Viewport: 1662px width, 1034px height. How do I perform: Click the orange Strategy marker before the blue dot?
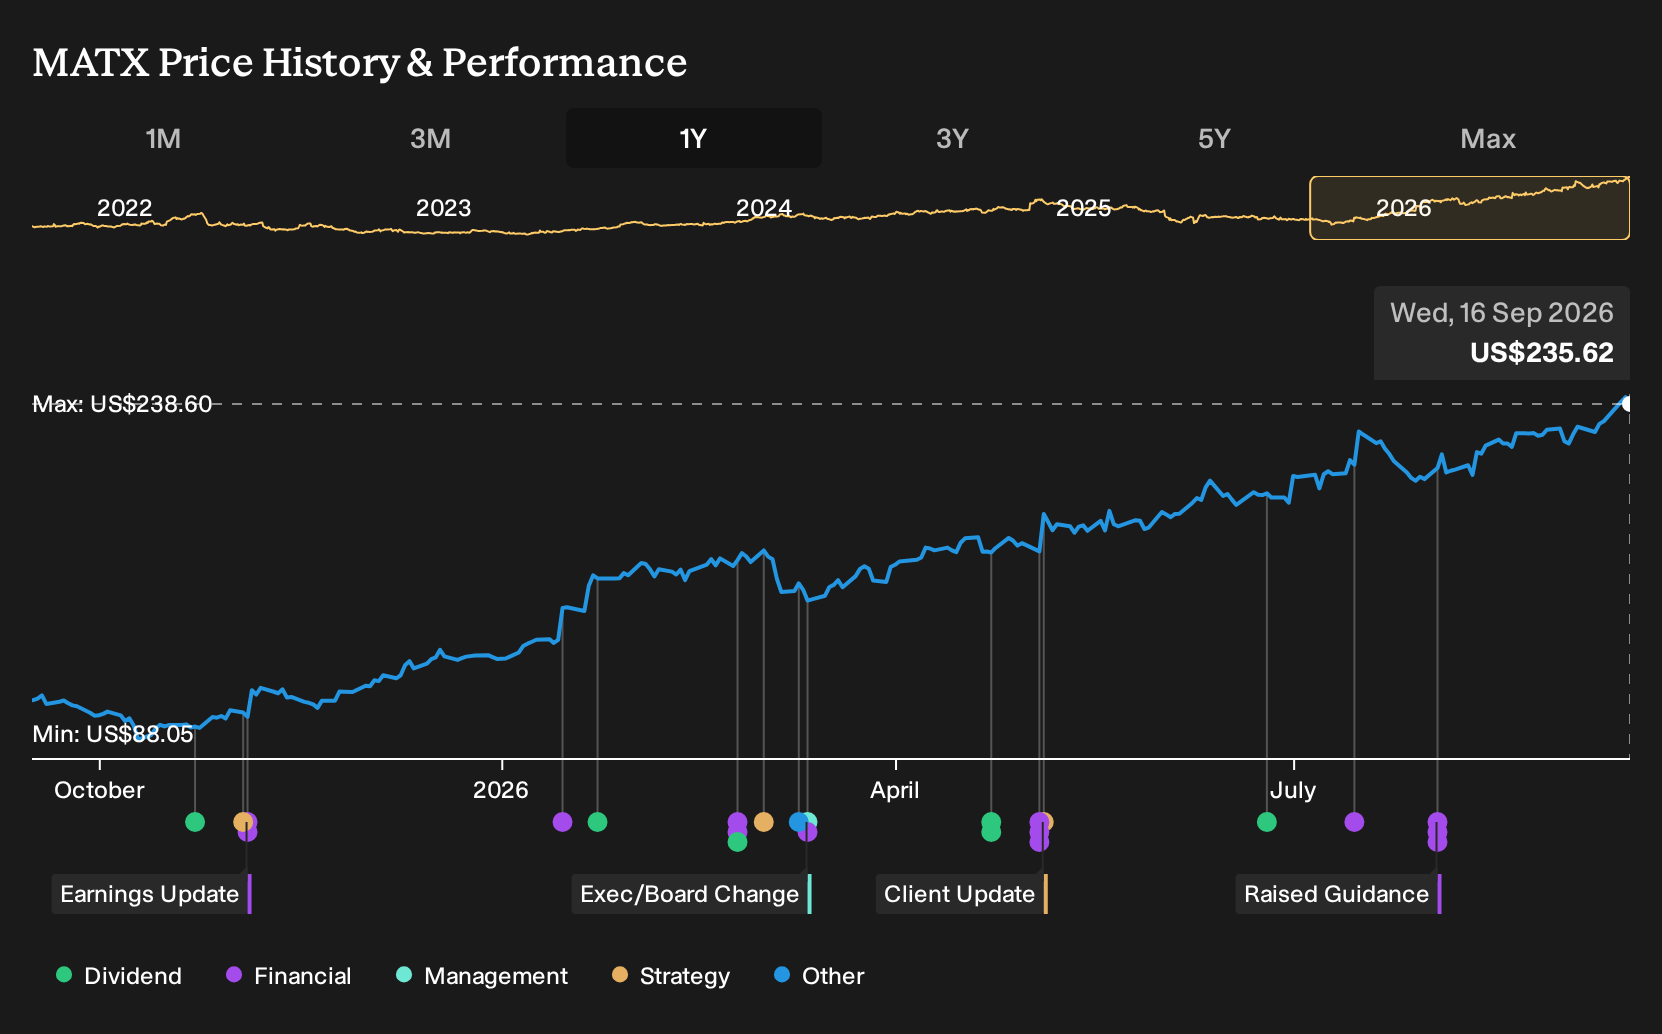pyautogui.click(x=764, y=822)
